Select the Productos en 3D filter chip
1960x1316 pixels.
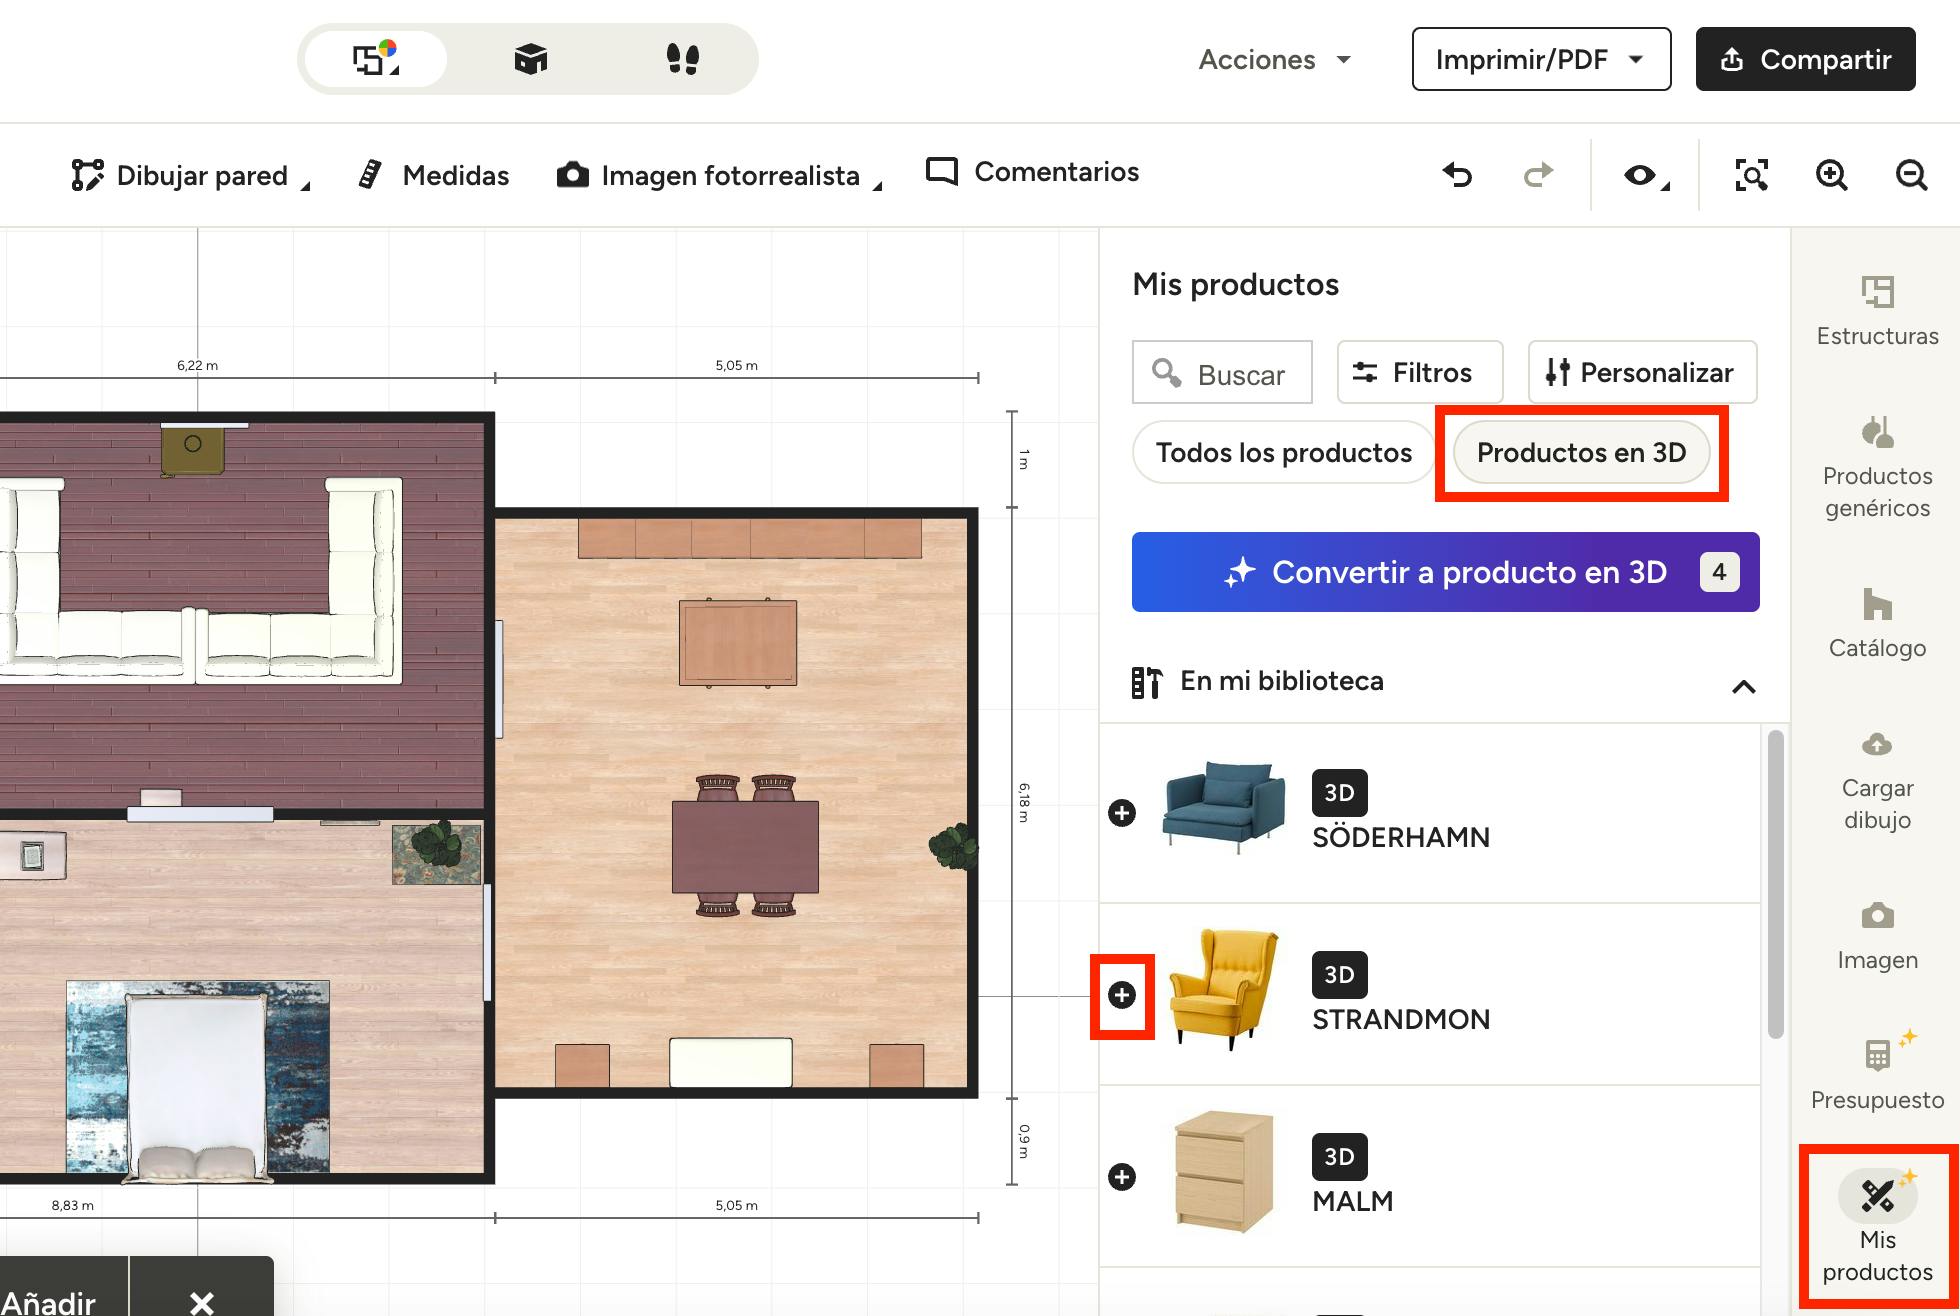[x=1581, y=453]
